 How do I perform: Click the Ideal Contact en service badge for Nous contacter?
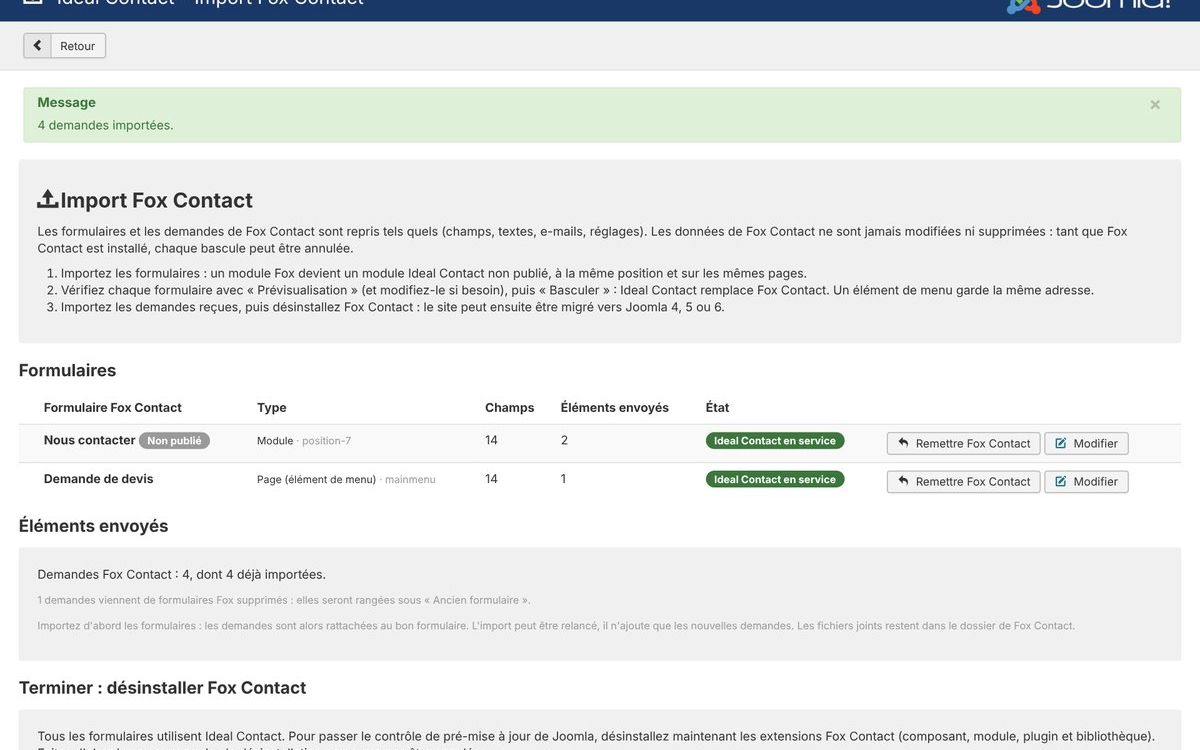coord(775,441)
